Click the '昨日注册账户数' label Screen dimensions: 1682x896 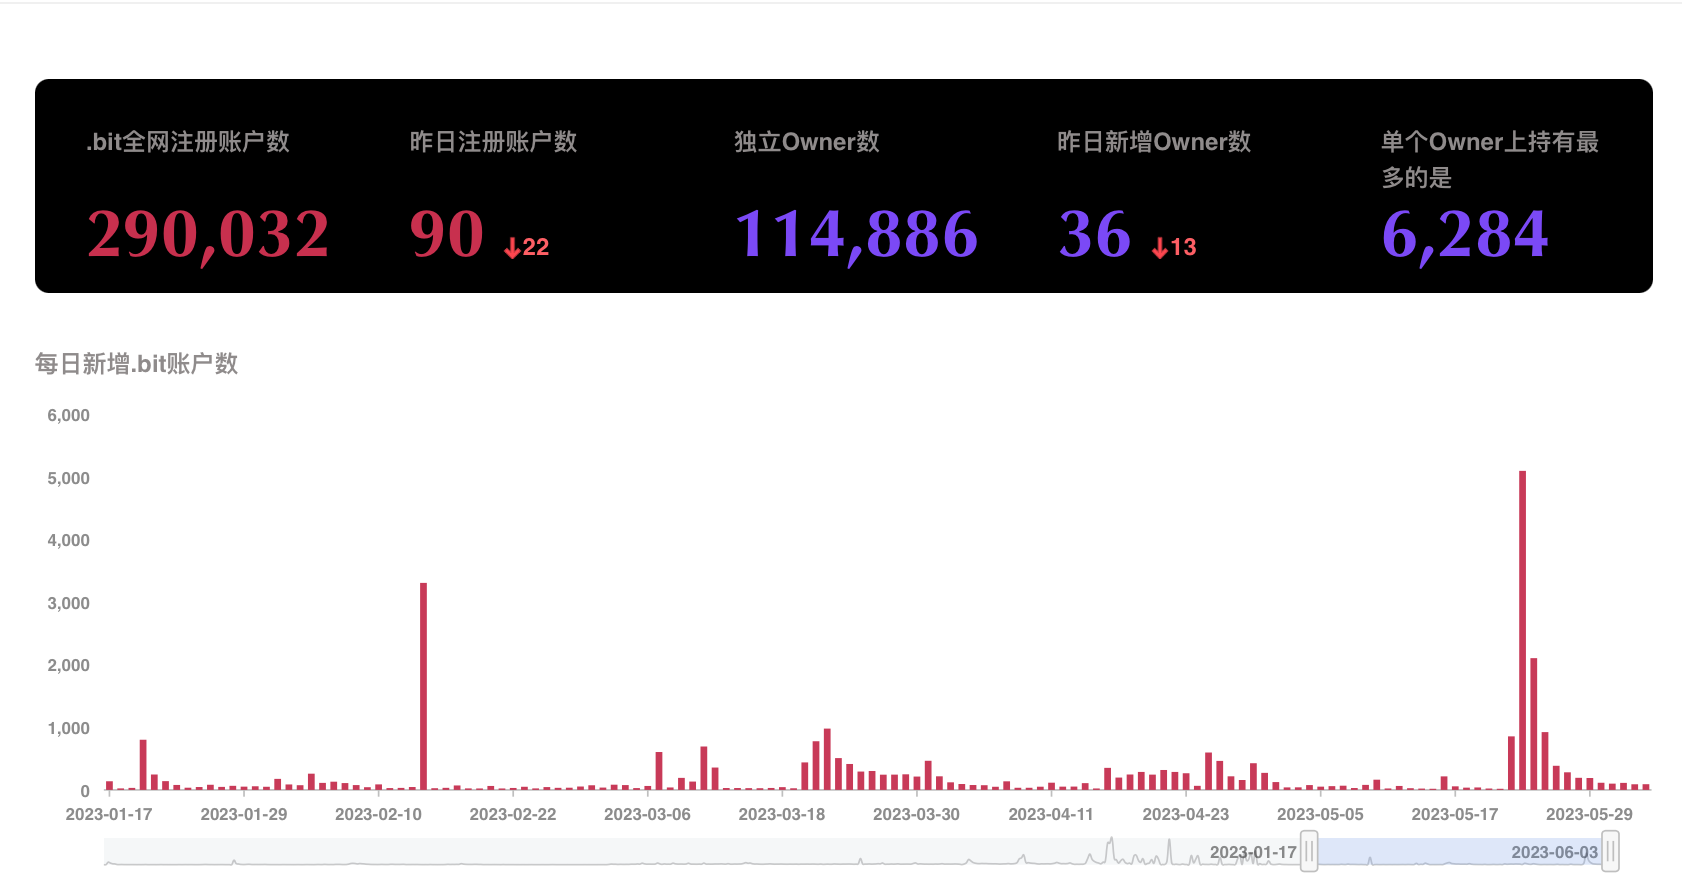pos(494,142)
